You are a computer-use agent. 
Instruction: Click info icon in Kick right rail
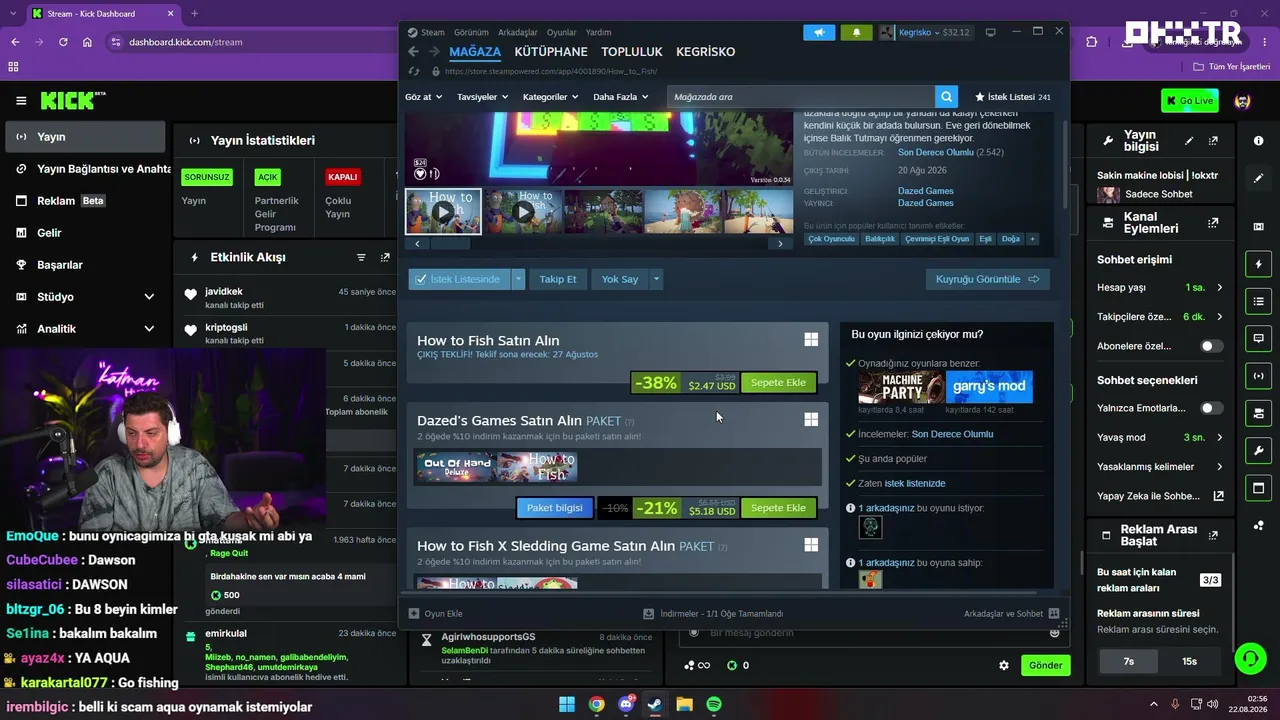[1258, 141]
